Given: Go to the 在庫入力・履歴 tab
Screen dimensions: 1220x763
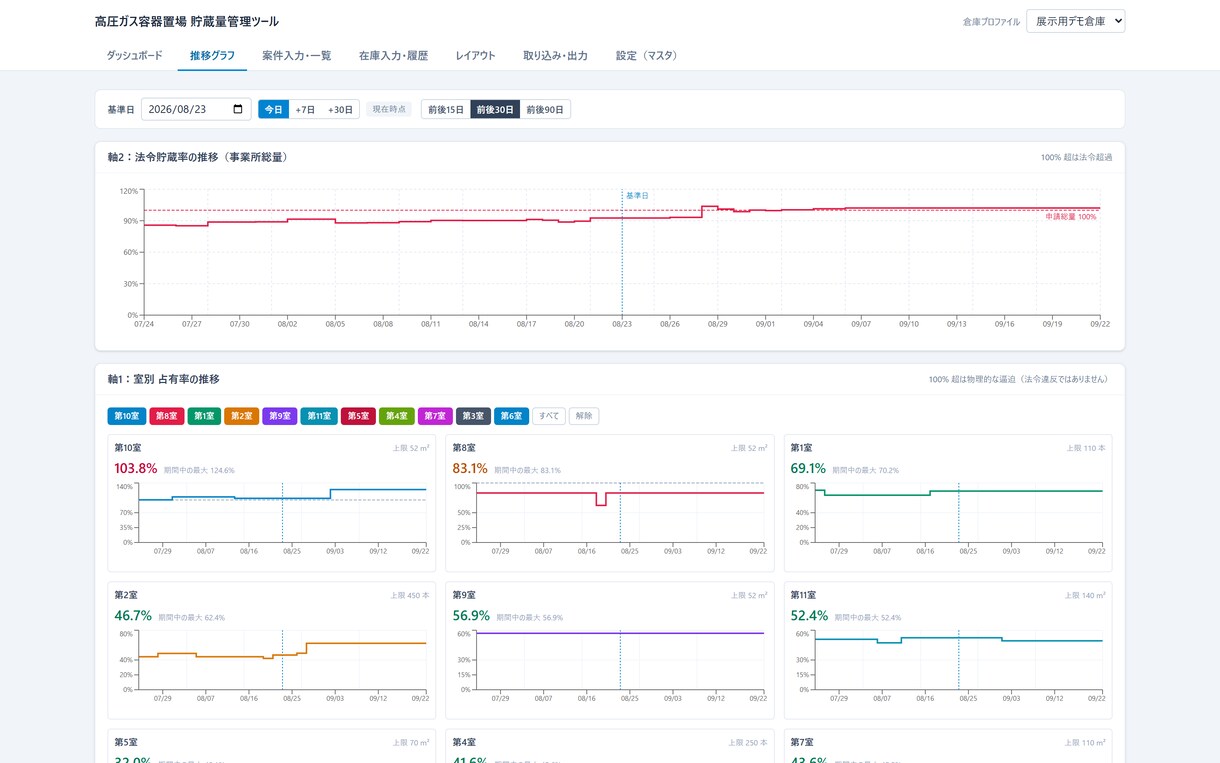Looking at the screenshot, I should pos(393,56).
